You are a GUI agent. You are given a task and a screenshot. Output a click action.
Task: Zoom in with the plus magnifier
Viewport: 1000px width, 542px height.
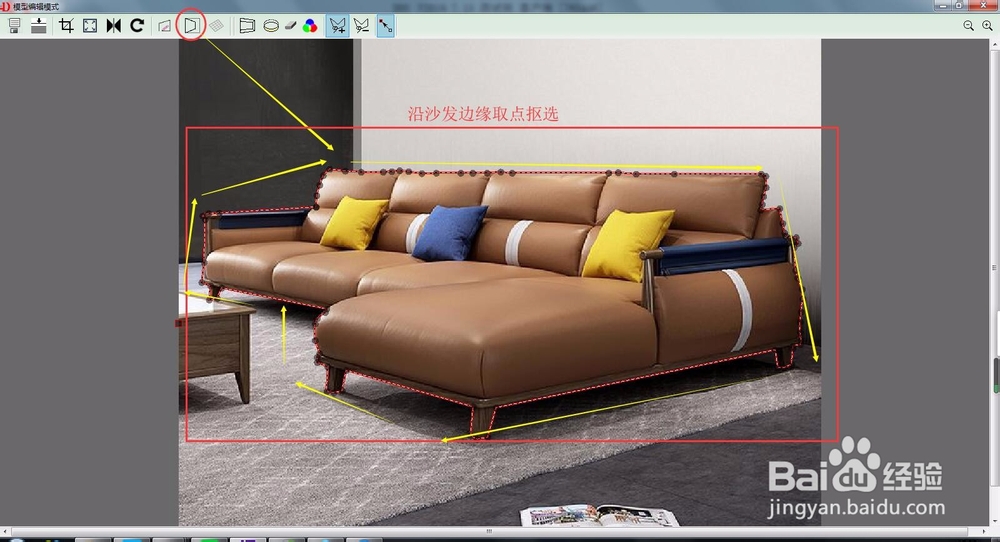point(987,26)
